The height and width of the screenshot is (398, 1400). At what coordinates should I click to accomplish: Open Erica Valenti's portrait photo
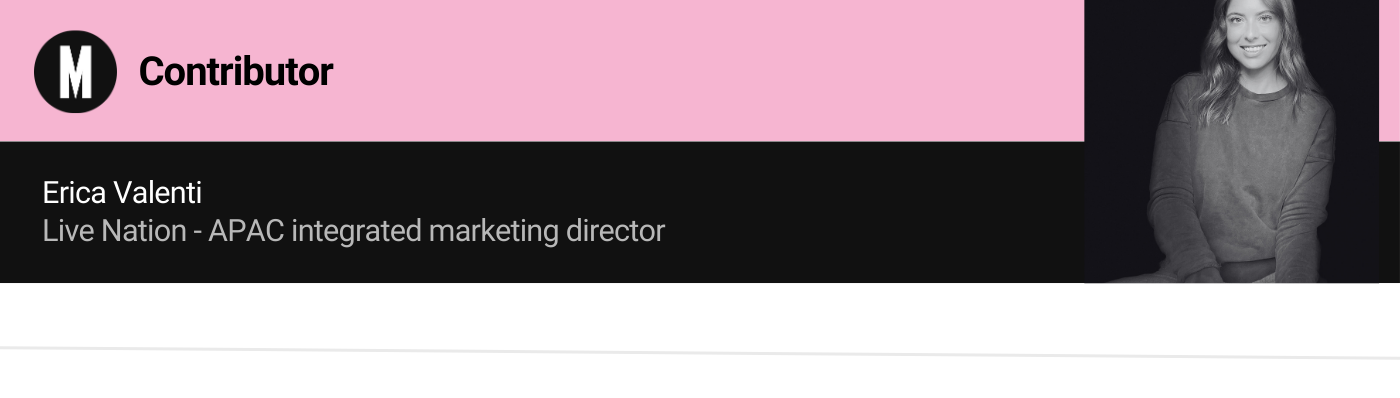click(1231, 141)
